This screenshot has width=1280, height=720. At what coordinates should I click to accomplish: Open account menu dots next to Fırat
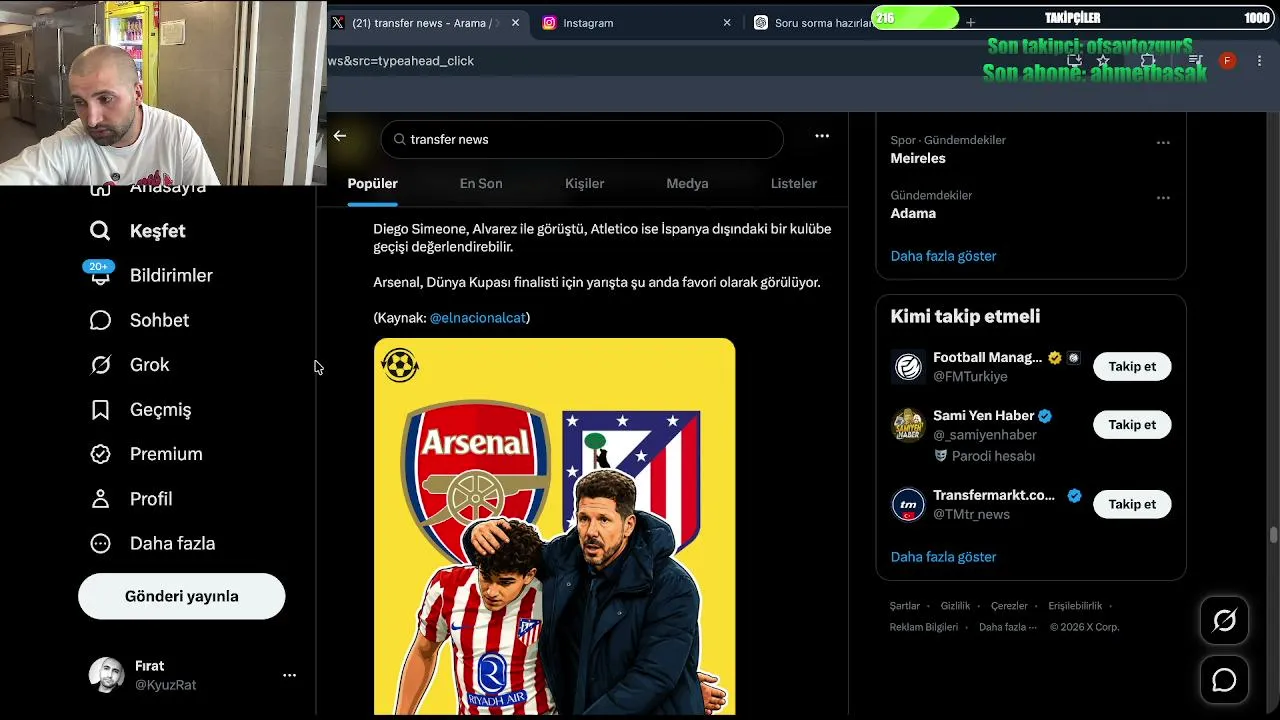[x=289, y=675]
